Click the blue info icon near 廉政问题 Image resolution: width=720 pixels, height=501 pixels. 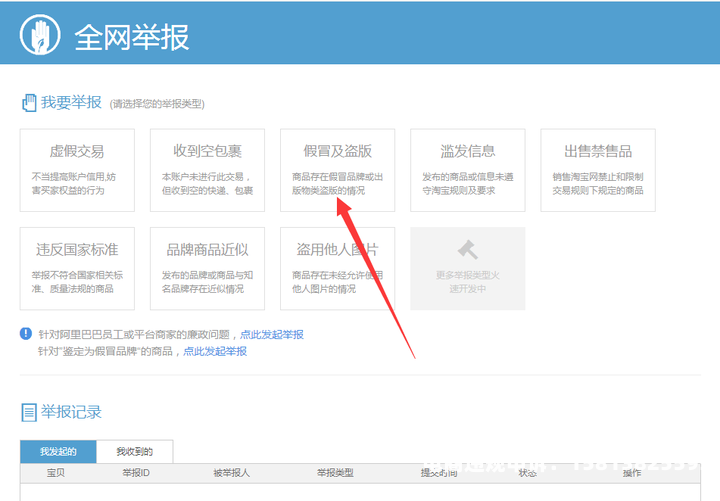pos(26,334)
